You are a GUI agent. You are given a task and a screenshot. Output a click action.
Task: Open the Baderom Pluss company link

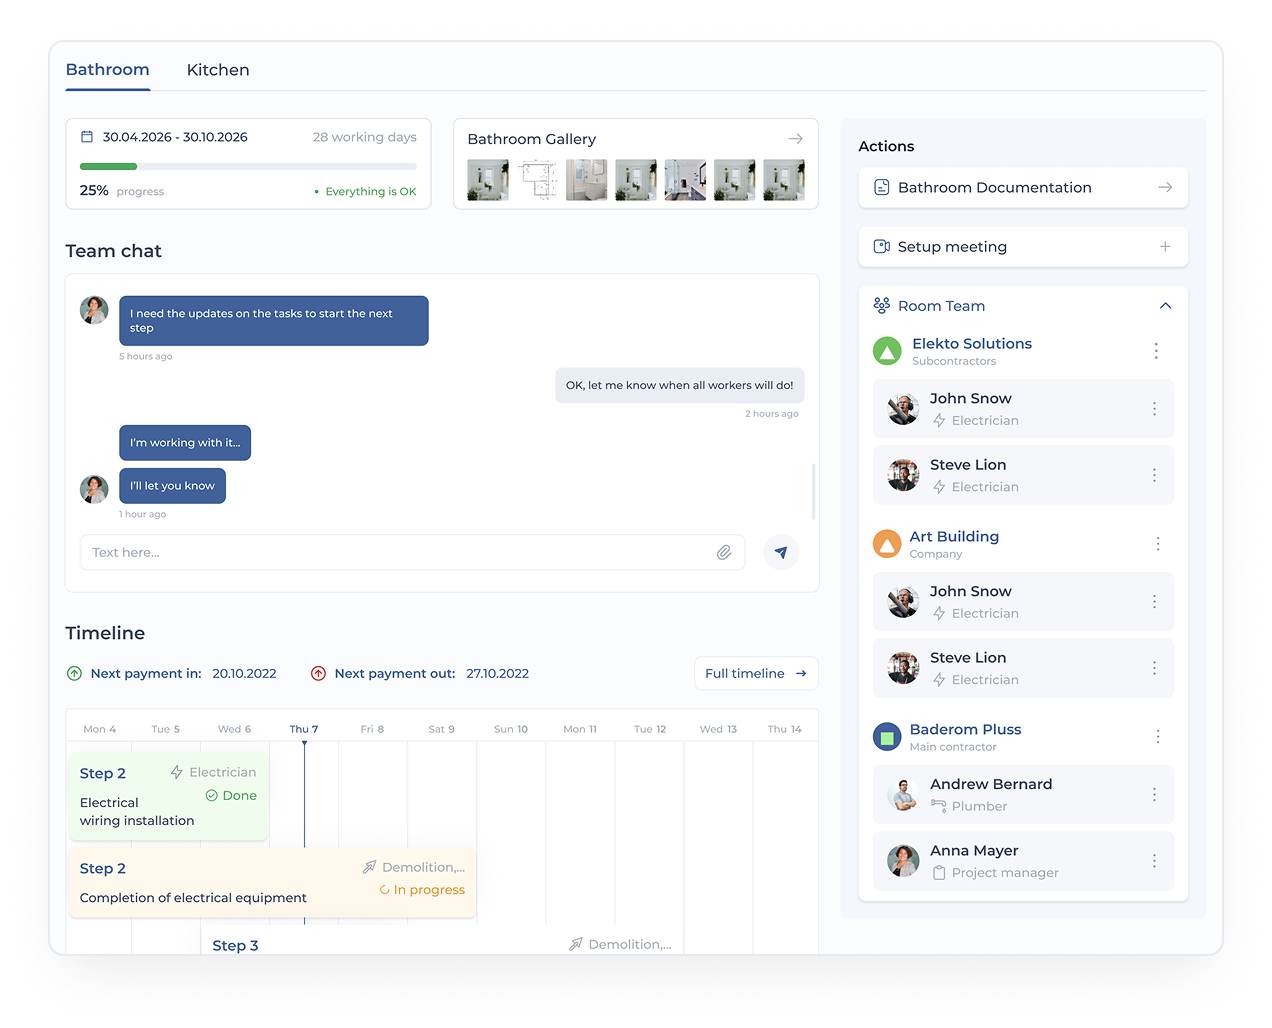point(965,729)
